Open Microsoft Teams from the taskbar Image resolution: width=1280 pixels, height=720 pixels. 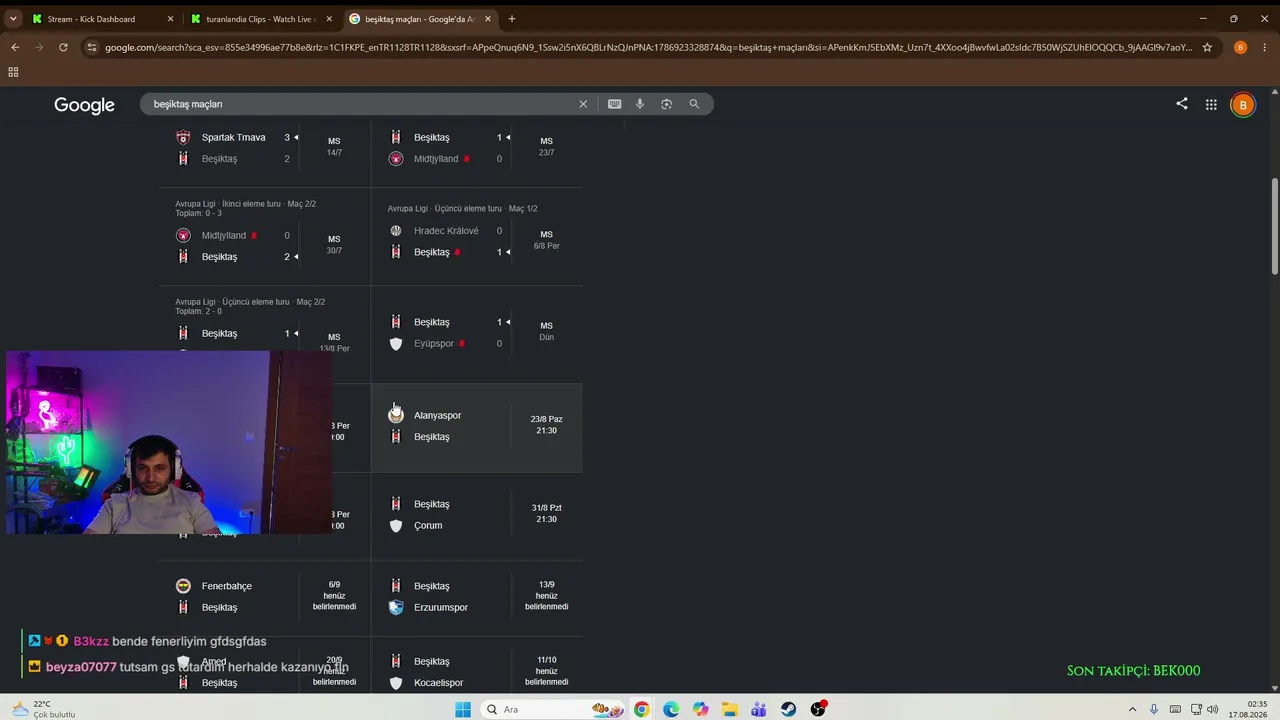759,709
